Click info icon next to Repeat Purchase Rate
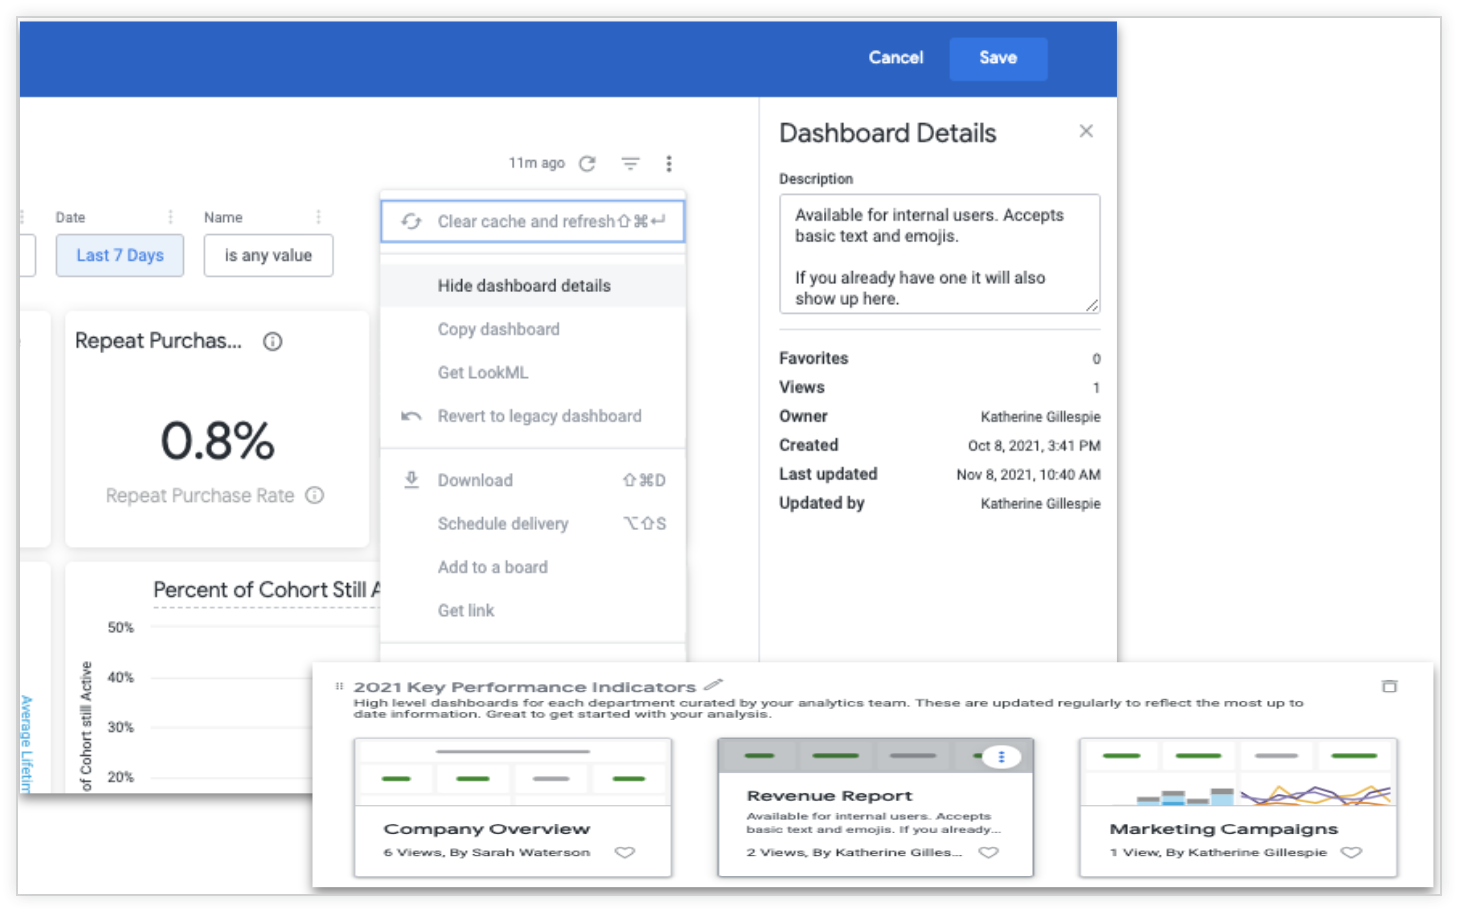Viewport: 1458px width, 912px height. pyautogui.click(x=315, y=495)
